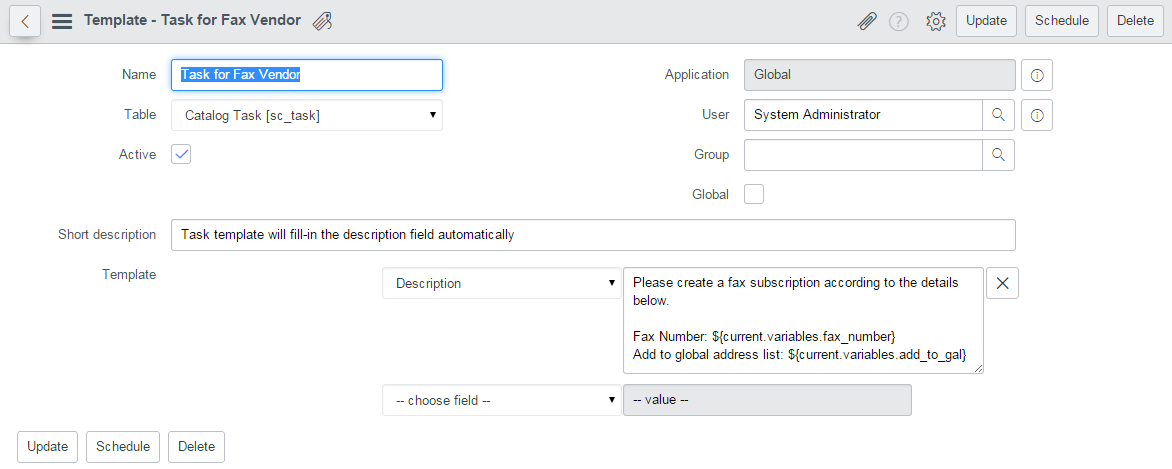
Task: Open the help question mark icon
Action: 898,21
